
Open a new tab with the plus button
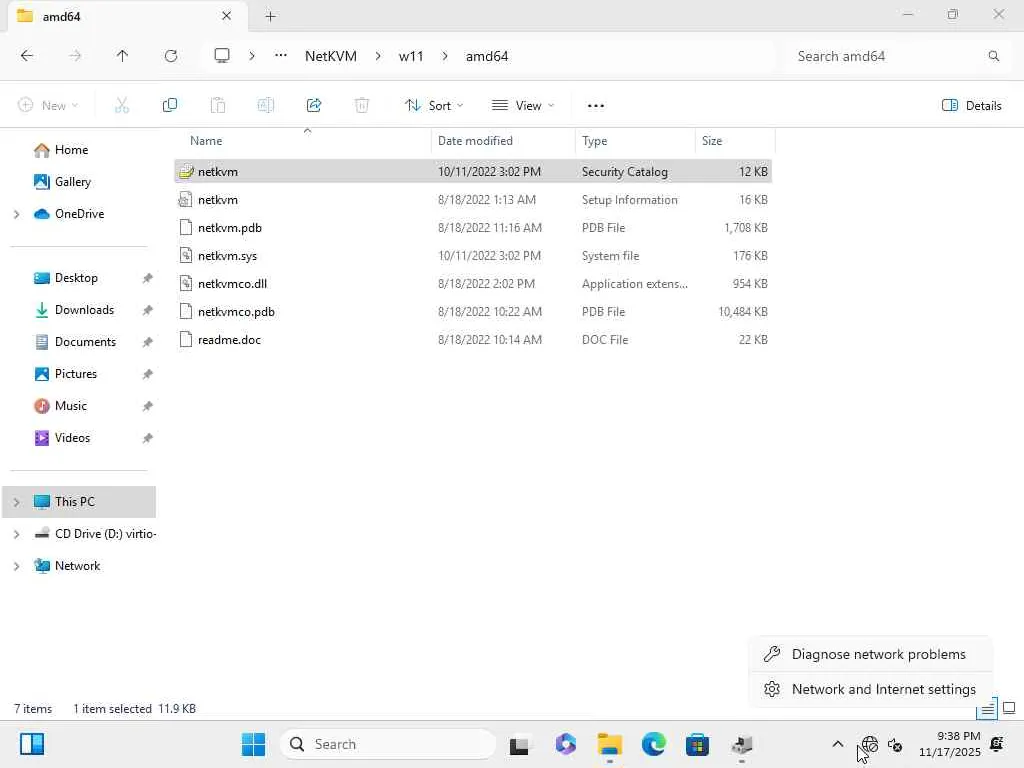point(270,16)
